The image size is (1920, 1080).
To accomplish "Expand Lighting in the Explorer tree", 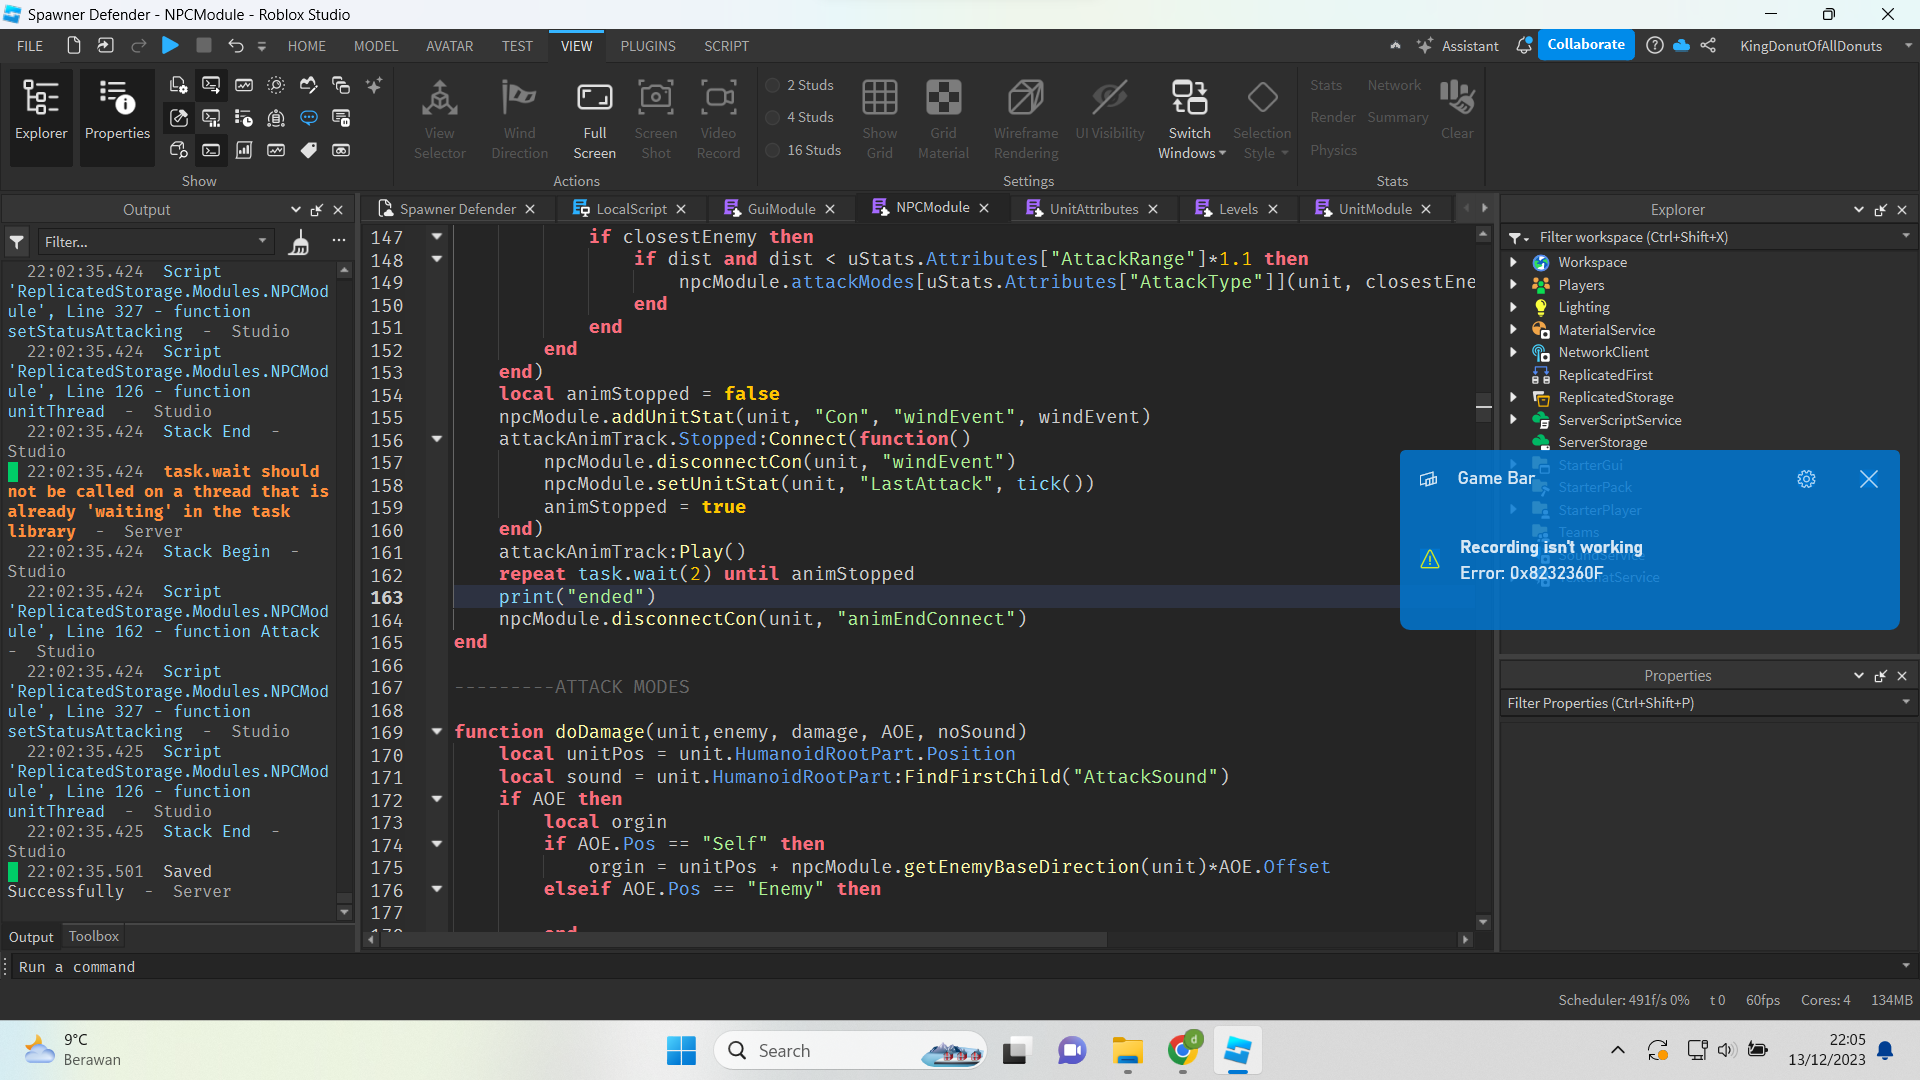I will click(x=1513, y=307).
